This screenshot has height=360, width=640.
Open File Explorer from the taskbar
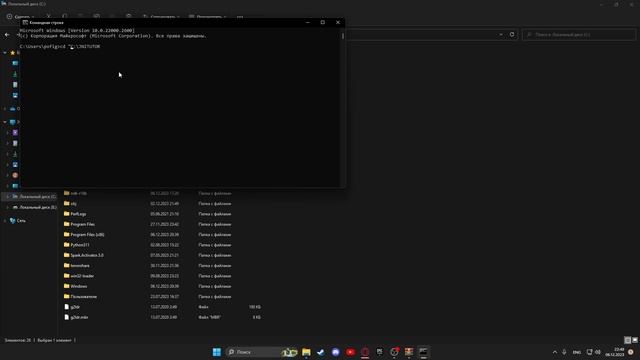click(306, 352)
